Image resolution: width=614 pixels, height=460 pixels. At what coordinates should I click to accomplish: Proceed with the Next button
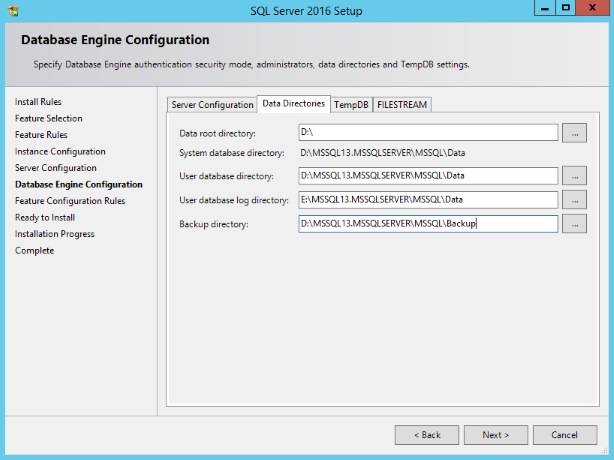(x=496, y=435)
